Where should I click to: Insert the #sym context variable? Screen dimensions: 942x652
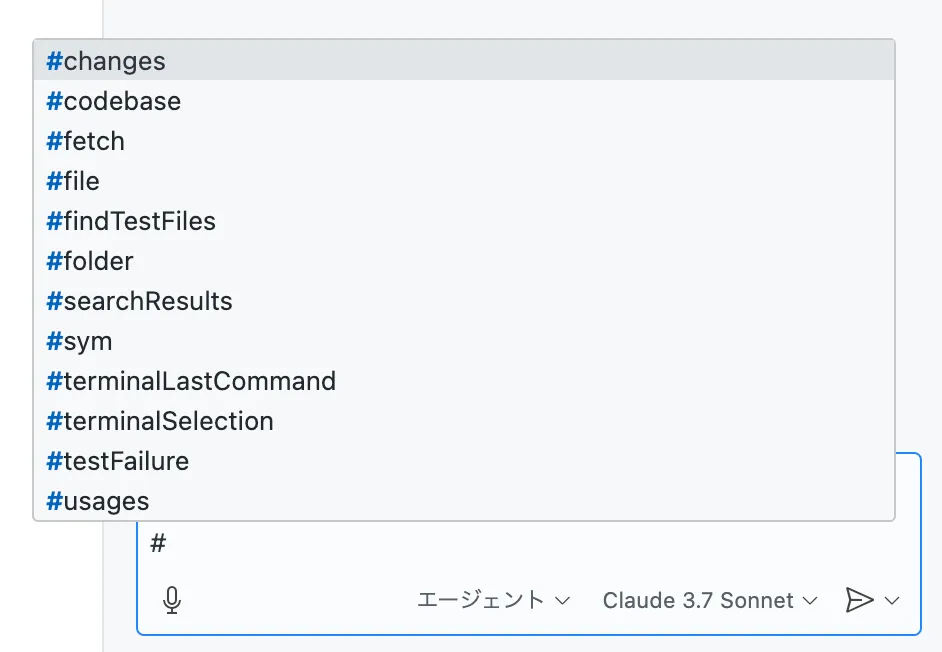click(x=78, y=341)
